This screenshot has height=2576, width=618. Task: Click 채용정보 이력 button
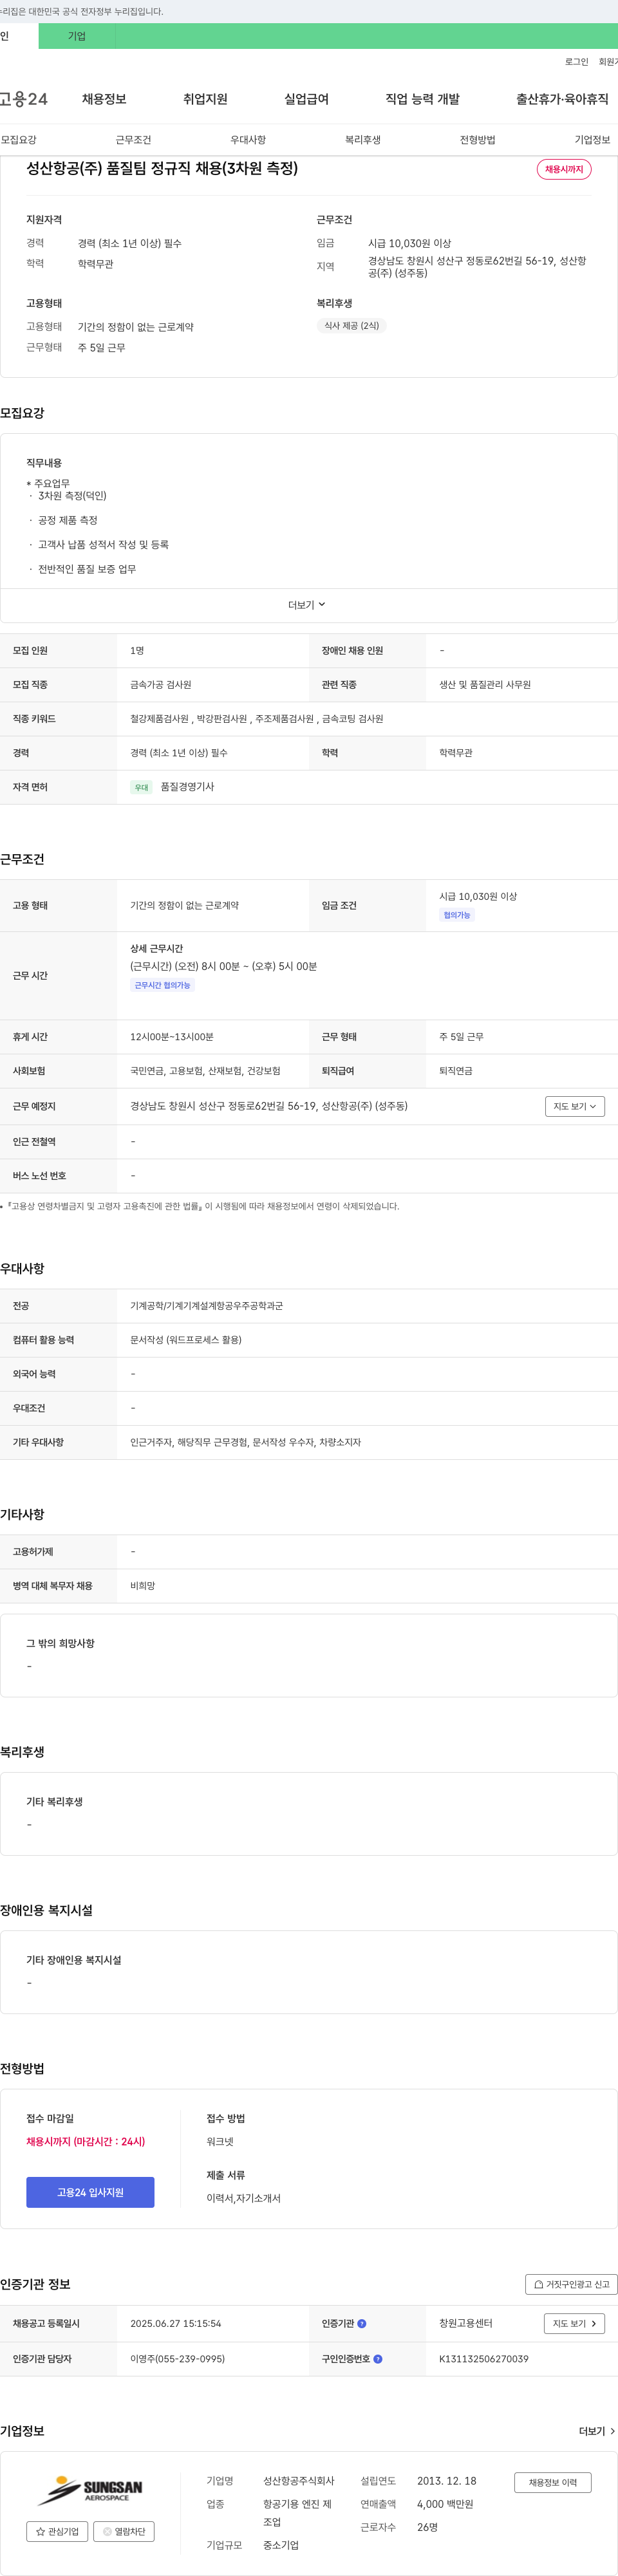(x=553, y=2482)
